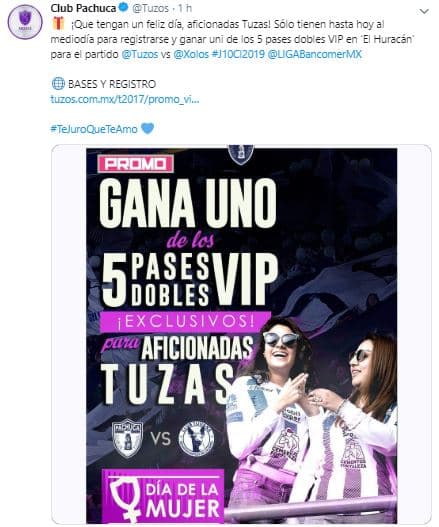
Task: Click the #J10Cl2019 hashtag
Action: [x=238, y=54]
